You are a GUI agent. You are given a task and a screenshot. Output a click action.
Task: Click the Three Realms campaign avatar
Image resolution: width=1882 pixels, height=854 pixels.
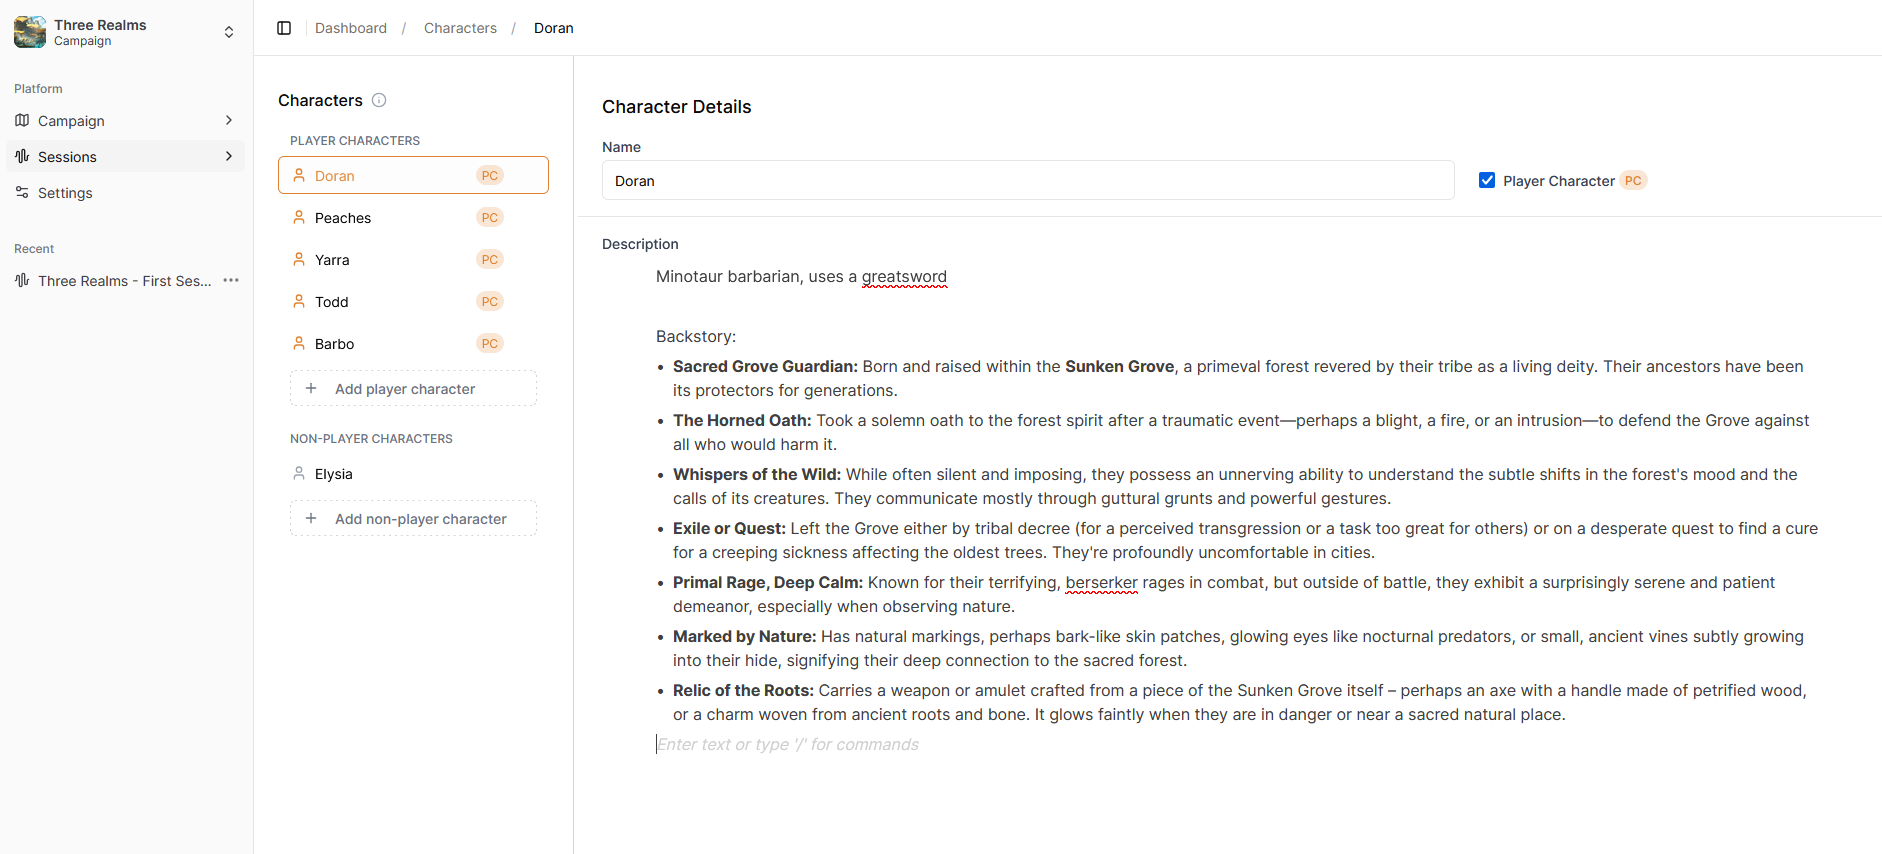[x=30, y=32]
